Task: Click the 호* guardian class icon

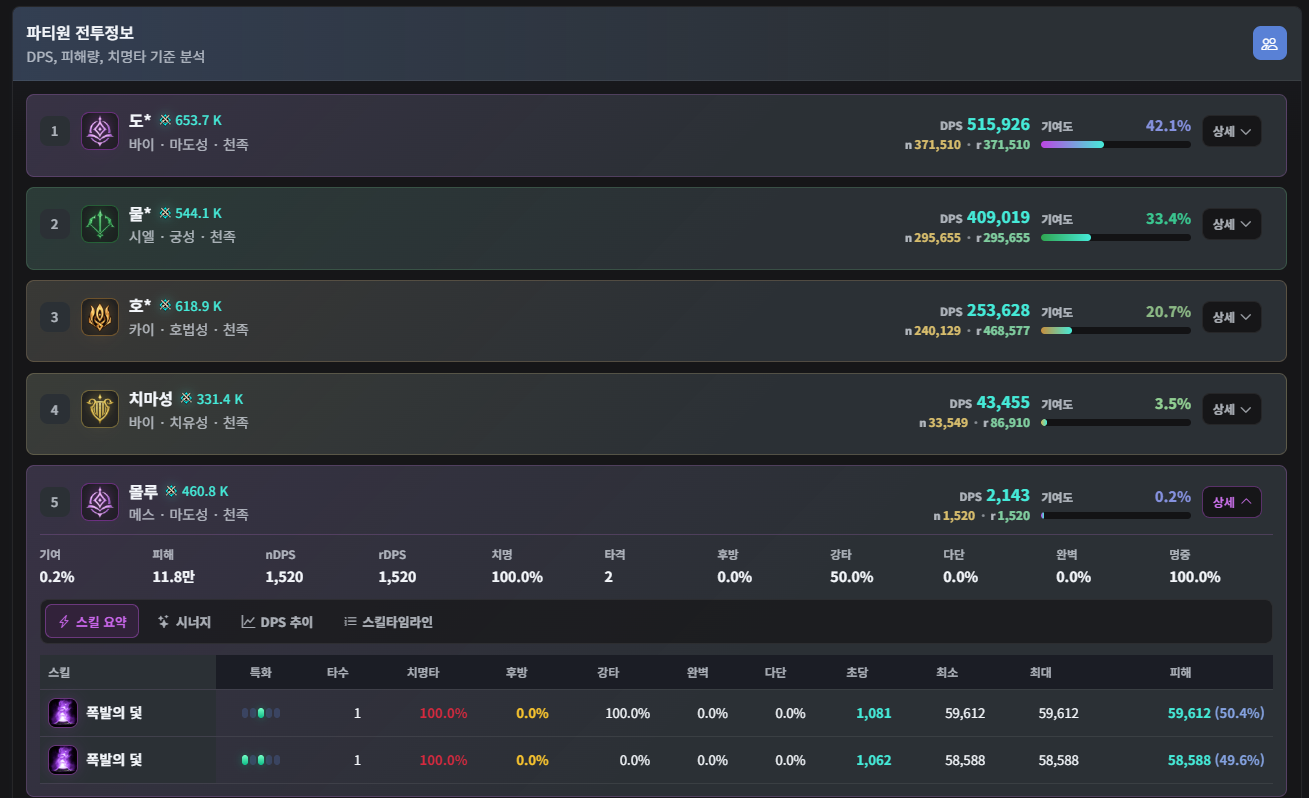Action: [x=100, y=317]
